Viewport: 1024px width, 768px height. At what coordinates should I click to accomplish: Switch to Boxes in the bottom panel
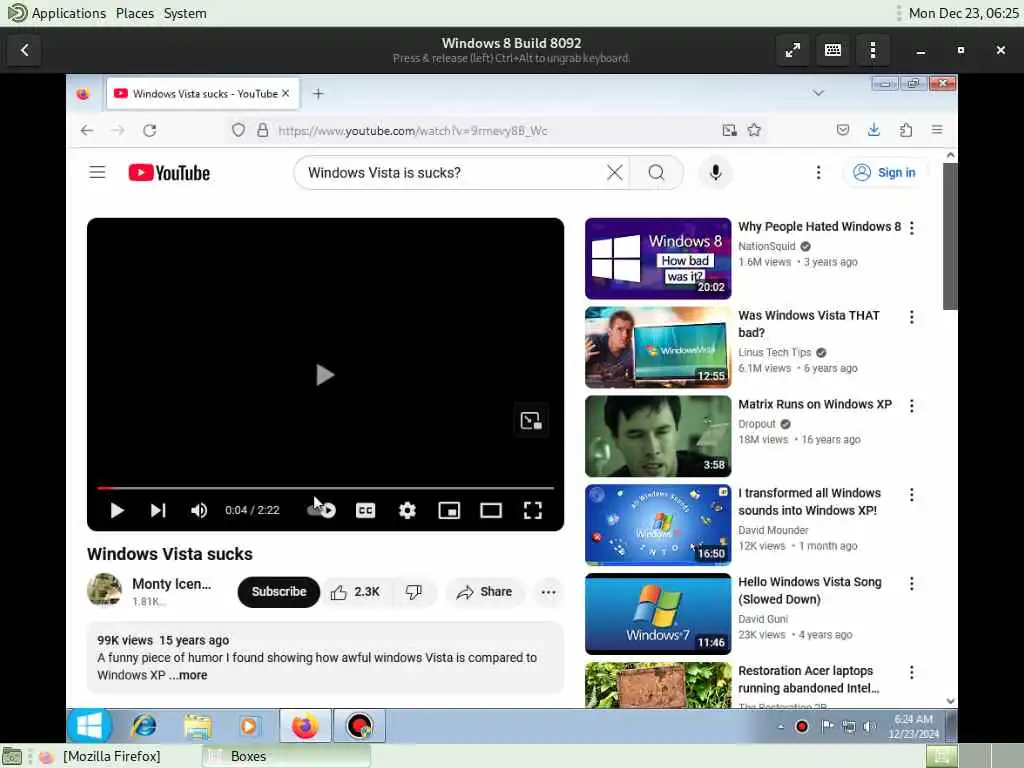coord(286,756)
